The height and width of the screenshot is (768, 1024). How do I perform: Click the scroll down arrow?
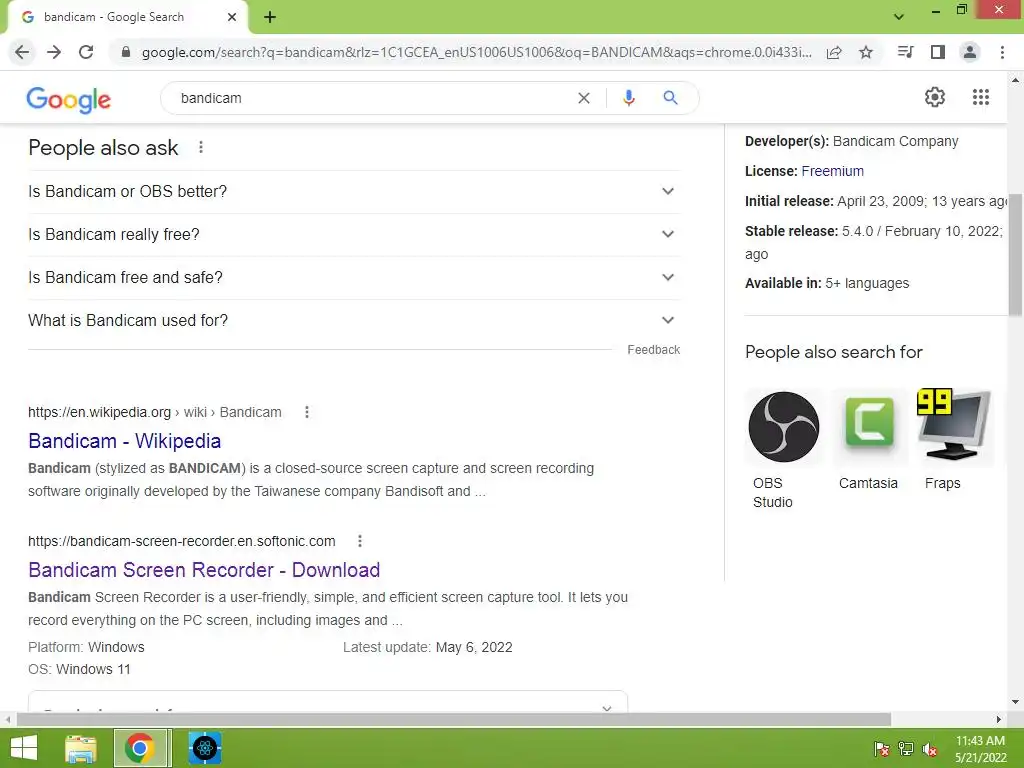(x=1016, y=702)
